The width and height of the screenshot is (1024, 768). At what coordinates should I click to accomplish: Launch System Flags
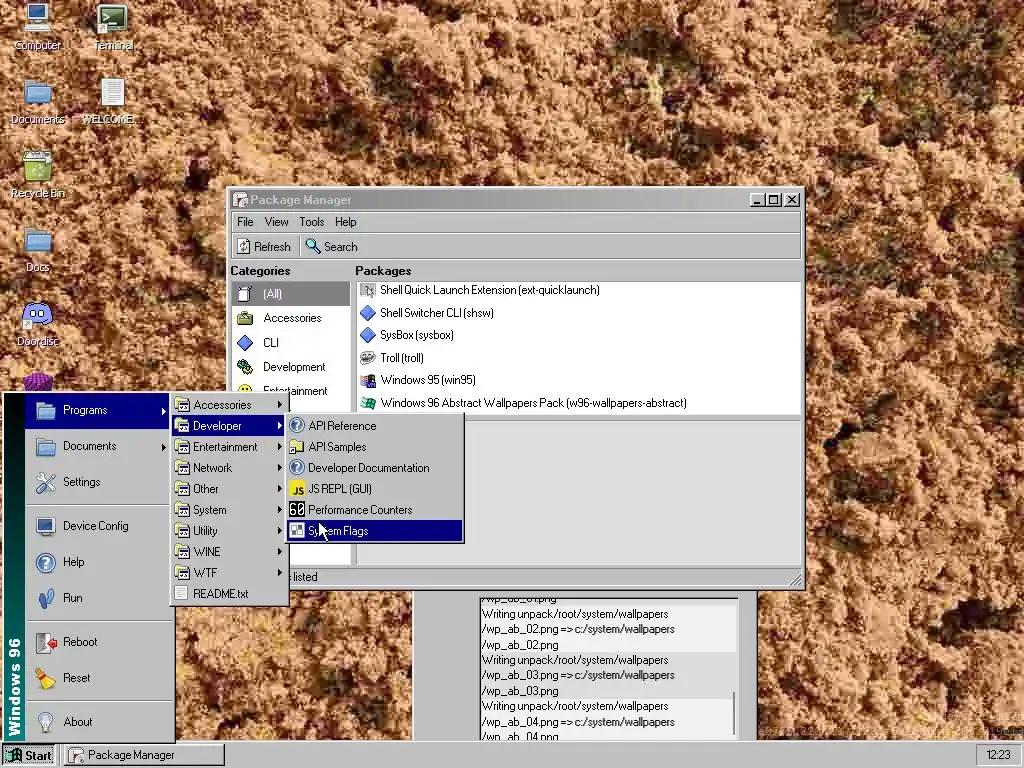click(375, 531)
